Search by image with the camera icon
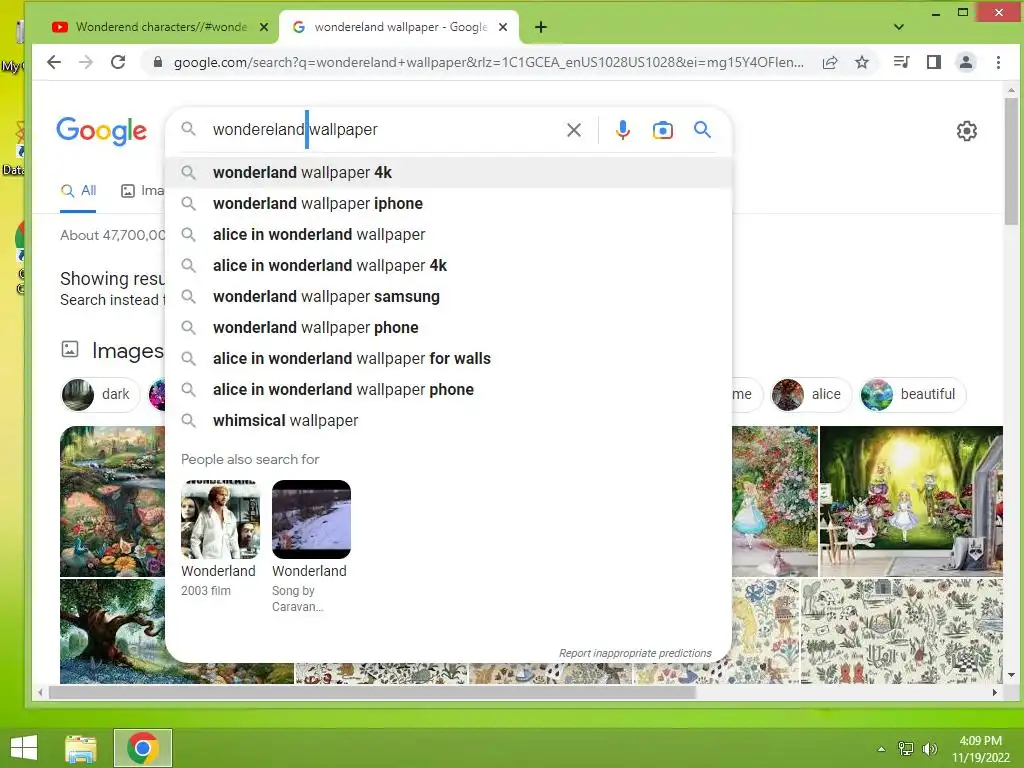Image resolution: width=1024 pixels, height=768 pixels. click(662, 130)
